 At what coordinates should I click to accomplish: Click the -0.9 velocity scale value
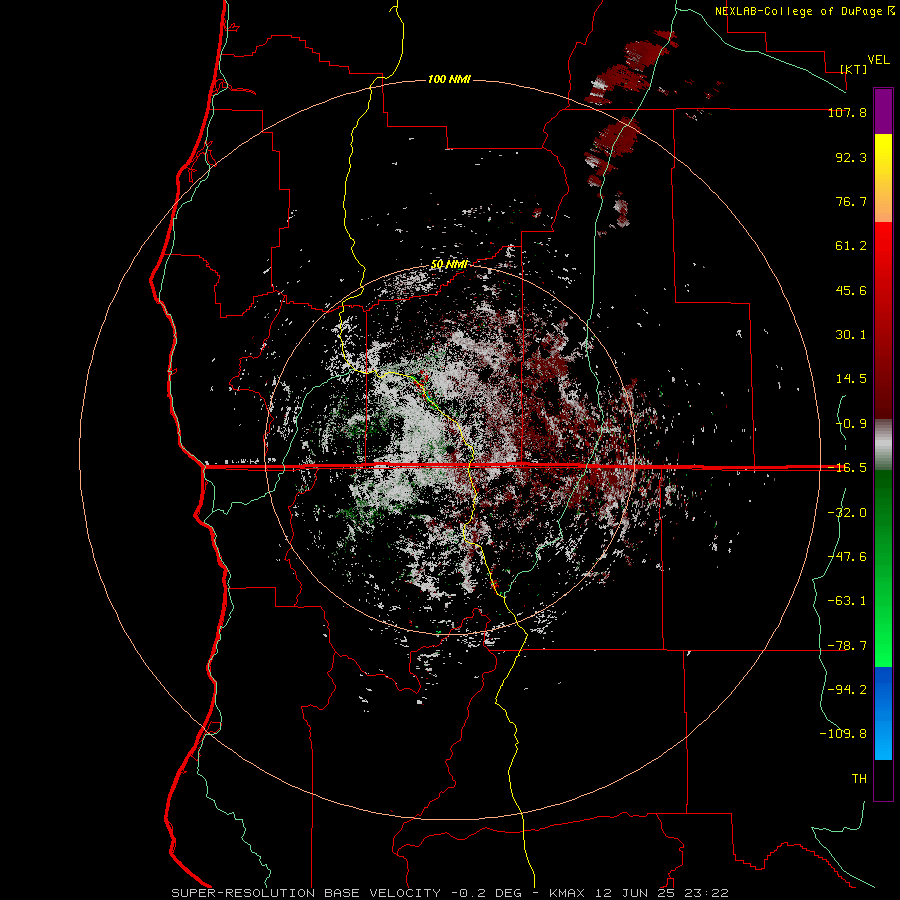[x=851, y=424]
